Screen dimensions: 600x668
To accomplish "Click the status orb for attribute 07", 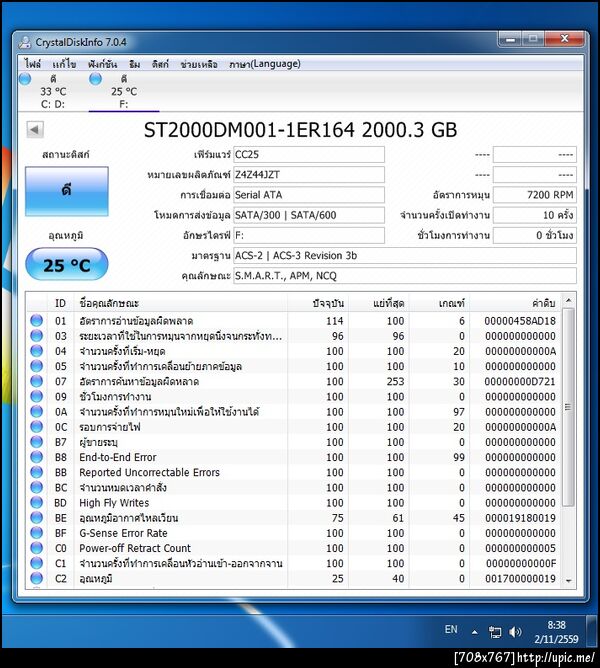I will [x=37, y=381].
